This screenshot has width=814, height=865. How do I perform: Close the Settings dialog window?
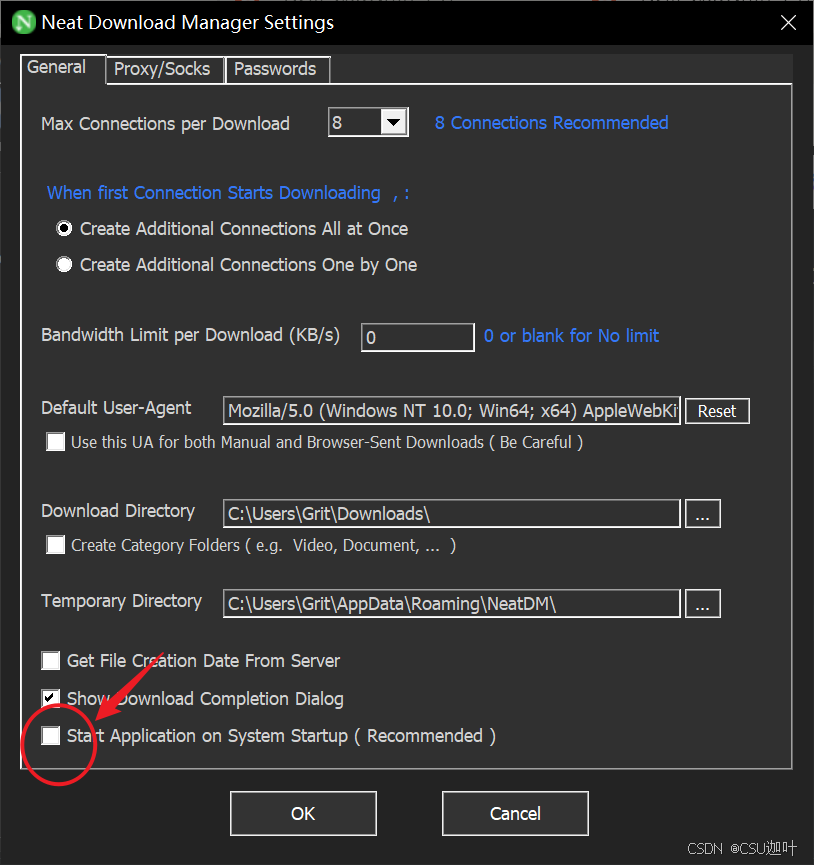[788, 23]
